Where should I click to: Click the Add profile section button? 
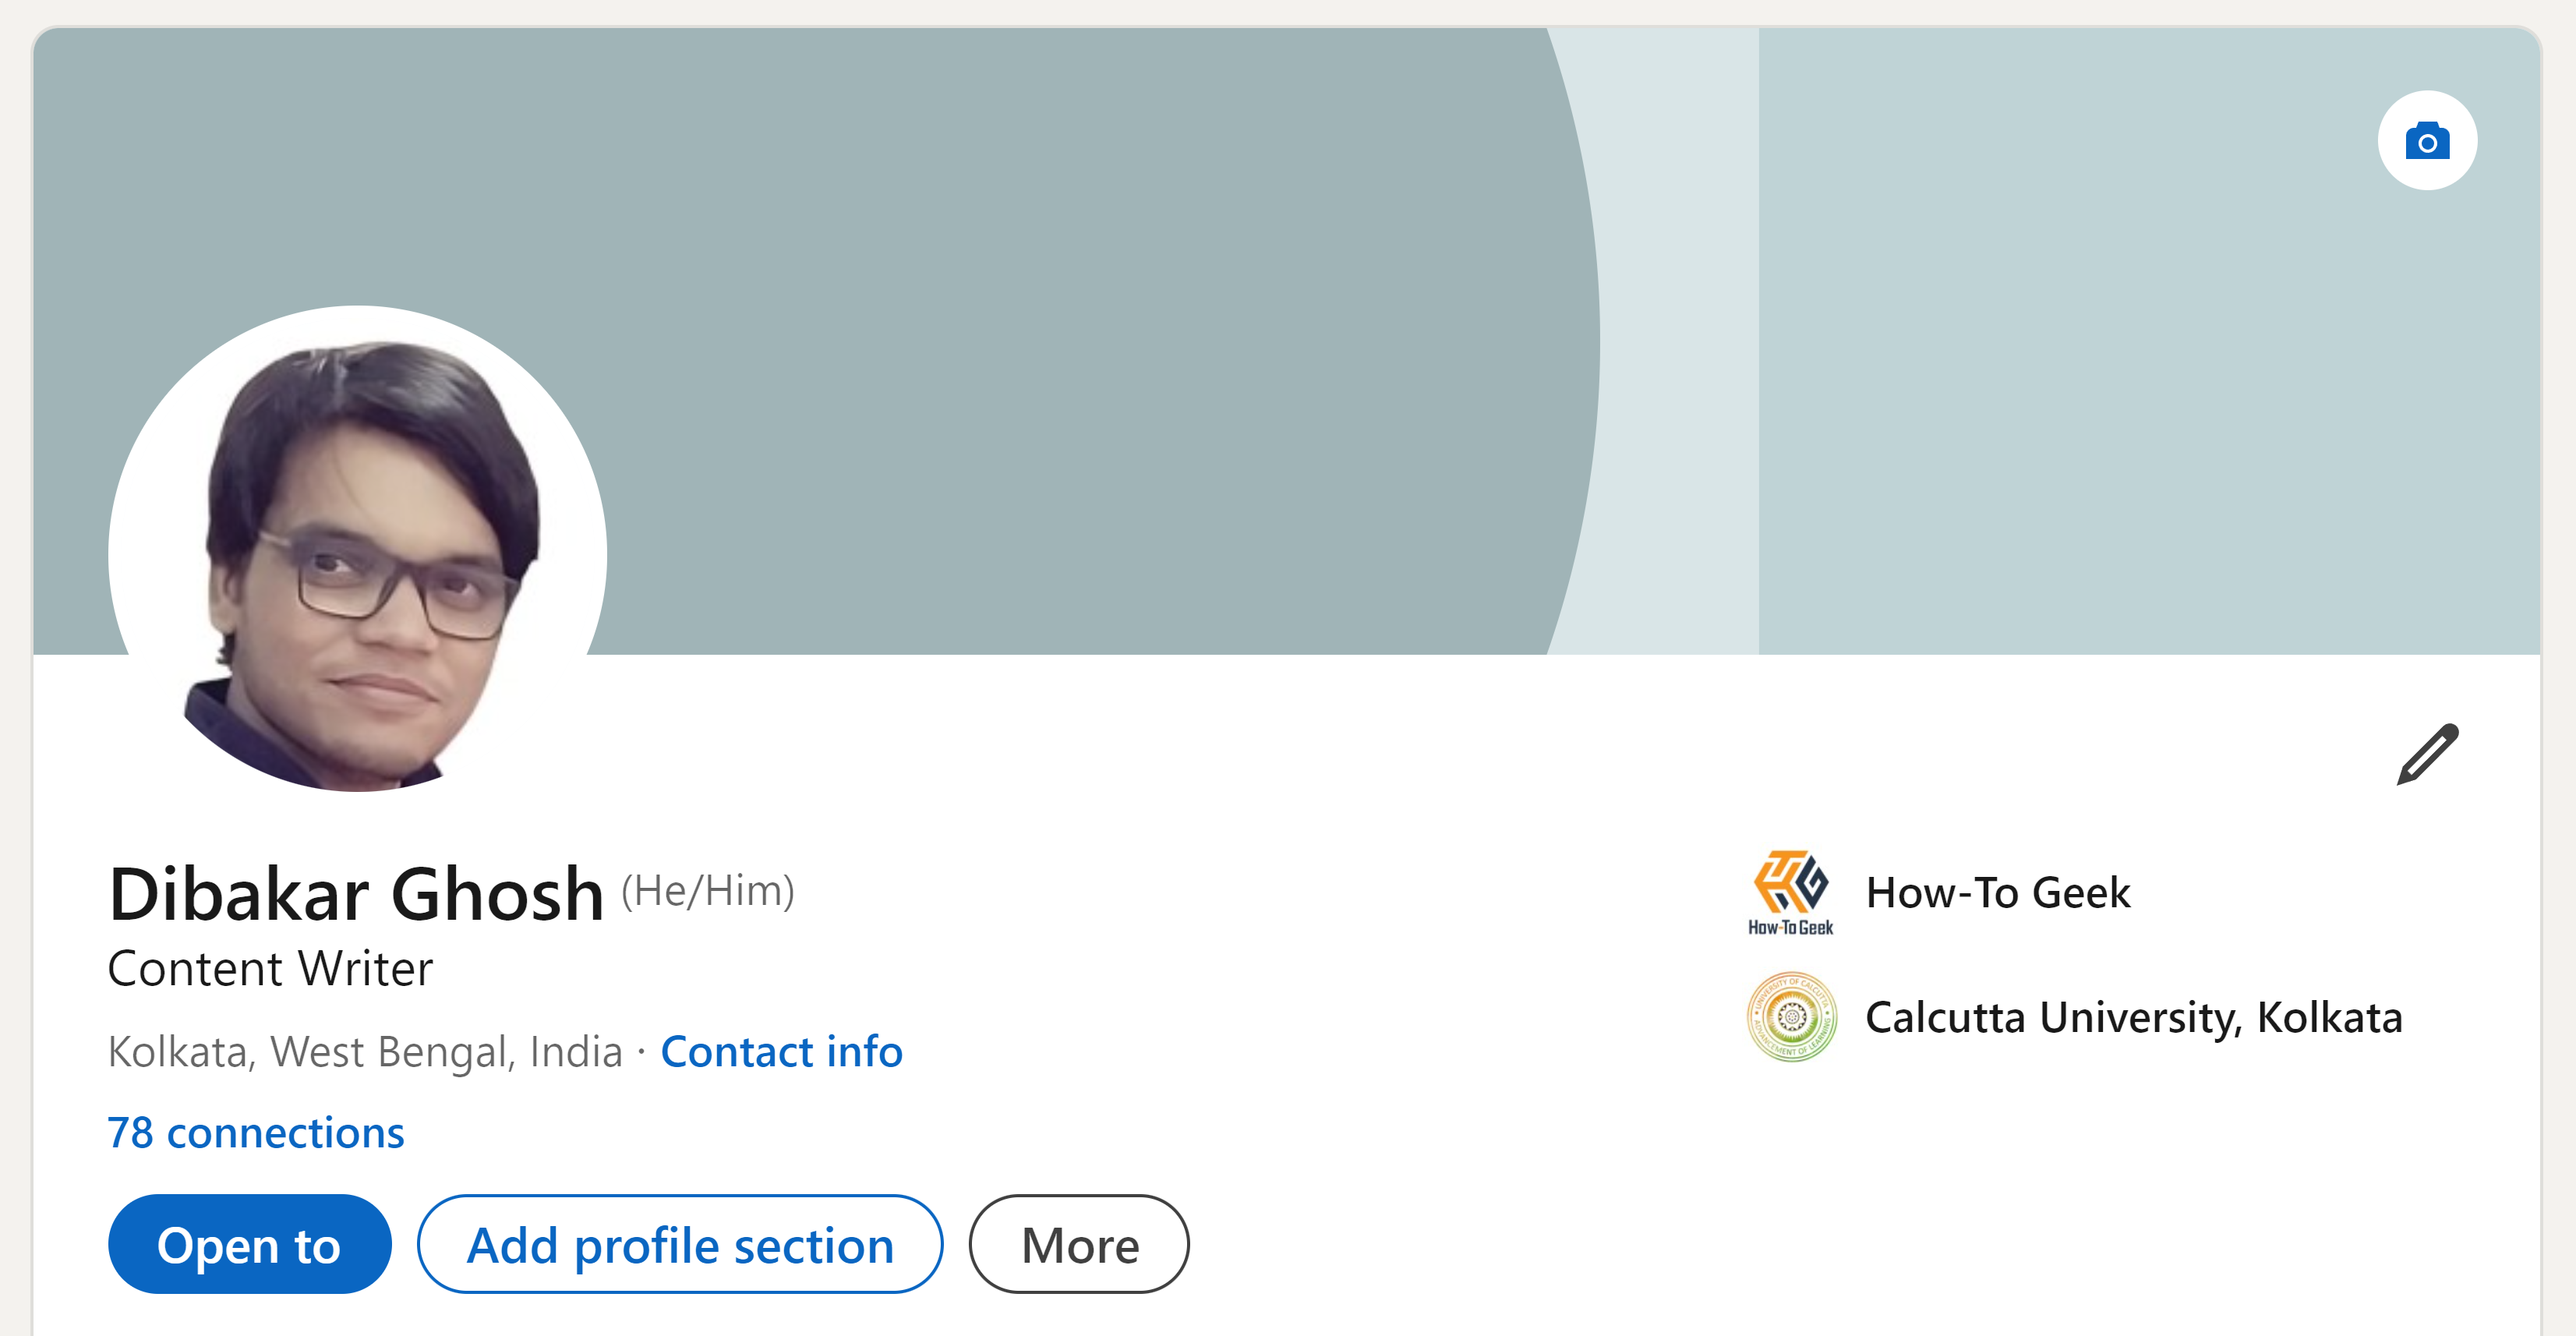click(x=680, y=1245)
